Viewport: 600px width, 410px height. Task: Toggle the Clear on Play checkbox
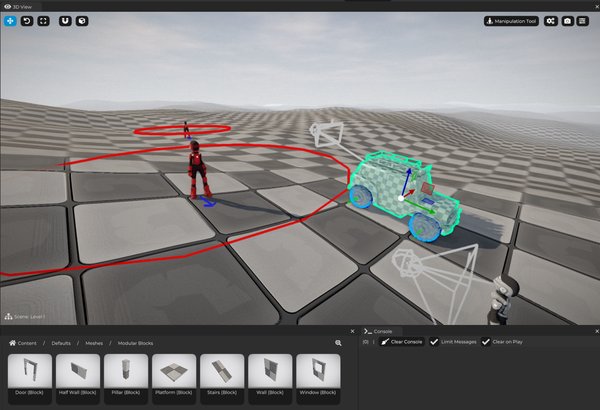pyautogui.click(x=487, y=342)
